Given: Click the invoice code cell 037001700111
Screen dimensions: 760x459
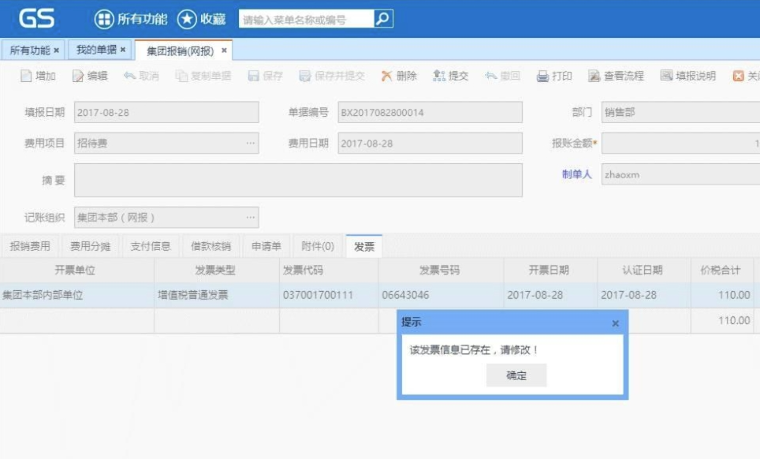Looking at the screenshot, I should coord(329,295).
